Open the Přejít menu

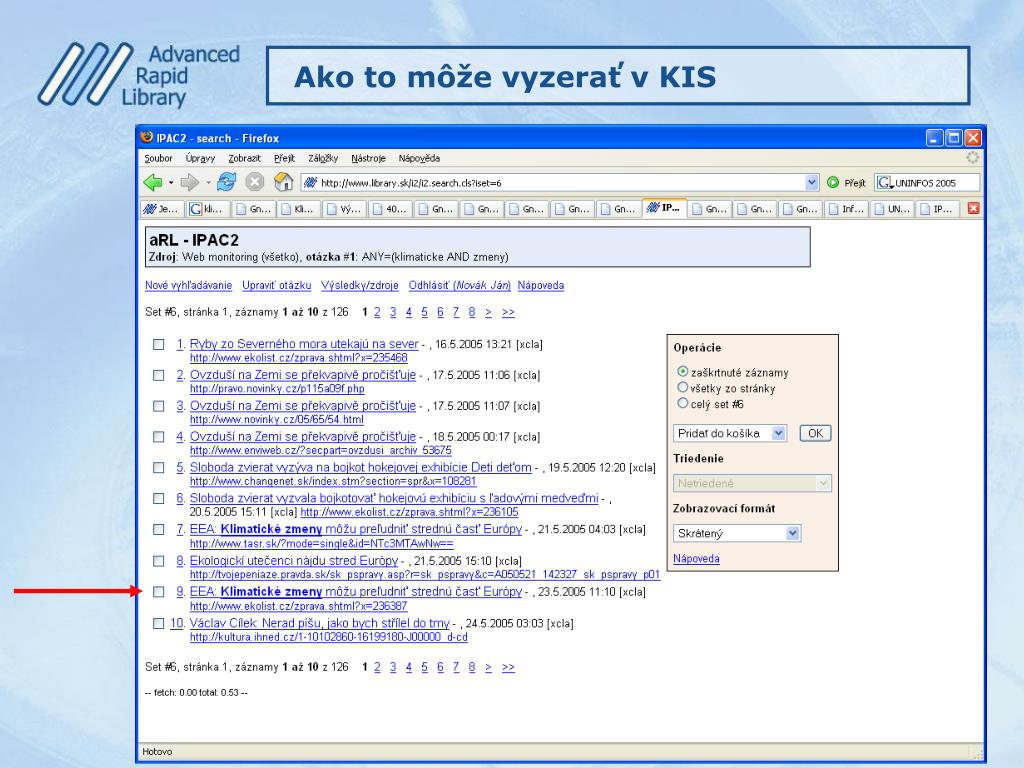click(284, 158)
